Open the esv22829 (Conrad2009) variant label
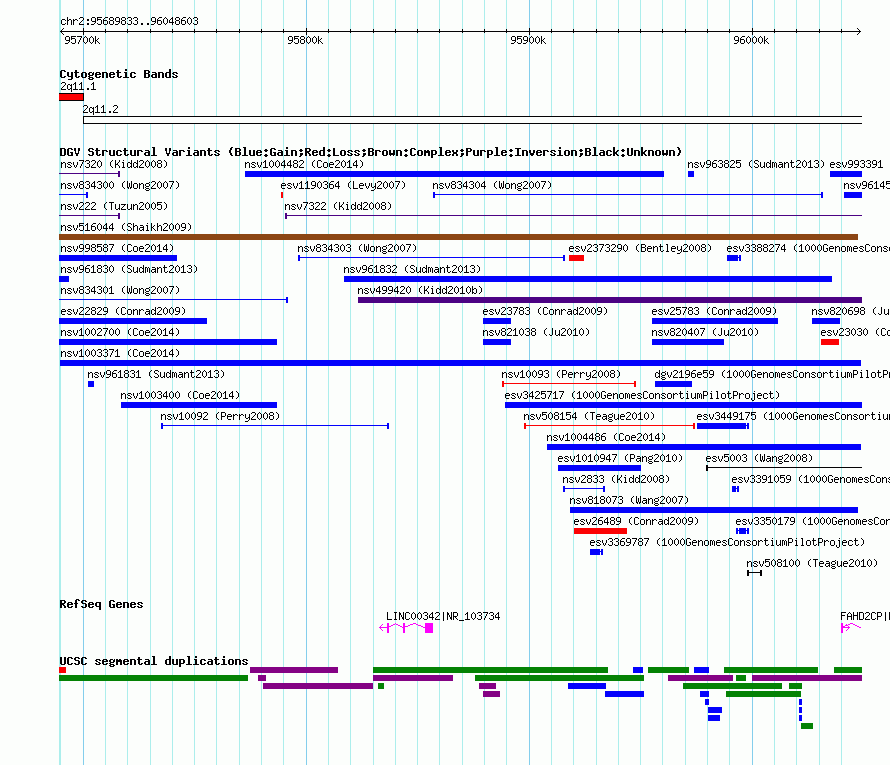The width and height of the screenshot is (890, 765). [x=123, y=311]
